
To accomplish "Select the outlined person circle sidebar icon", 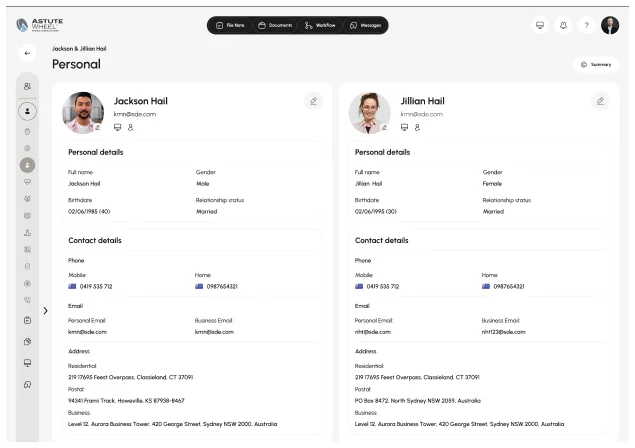I will click(27, 111).
